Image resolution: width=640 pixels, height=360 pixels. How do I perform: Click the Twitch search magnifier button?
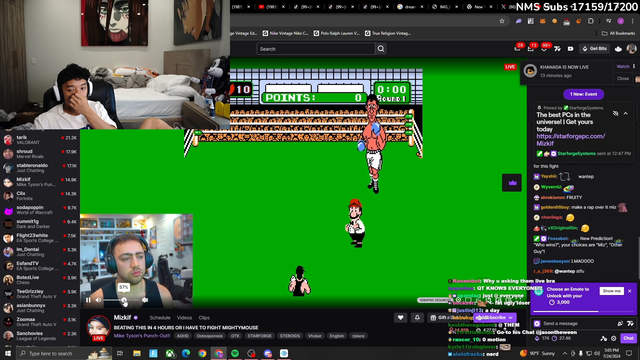point(381,49)
